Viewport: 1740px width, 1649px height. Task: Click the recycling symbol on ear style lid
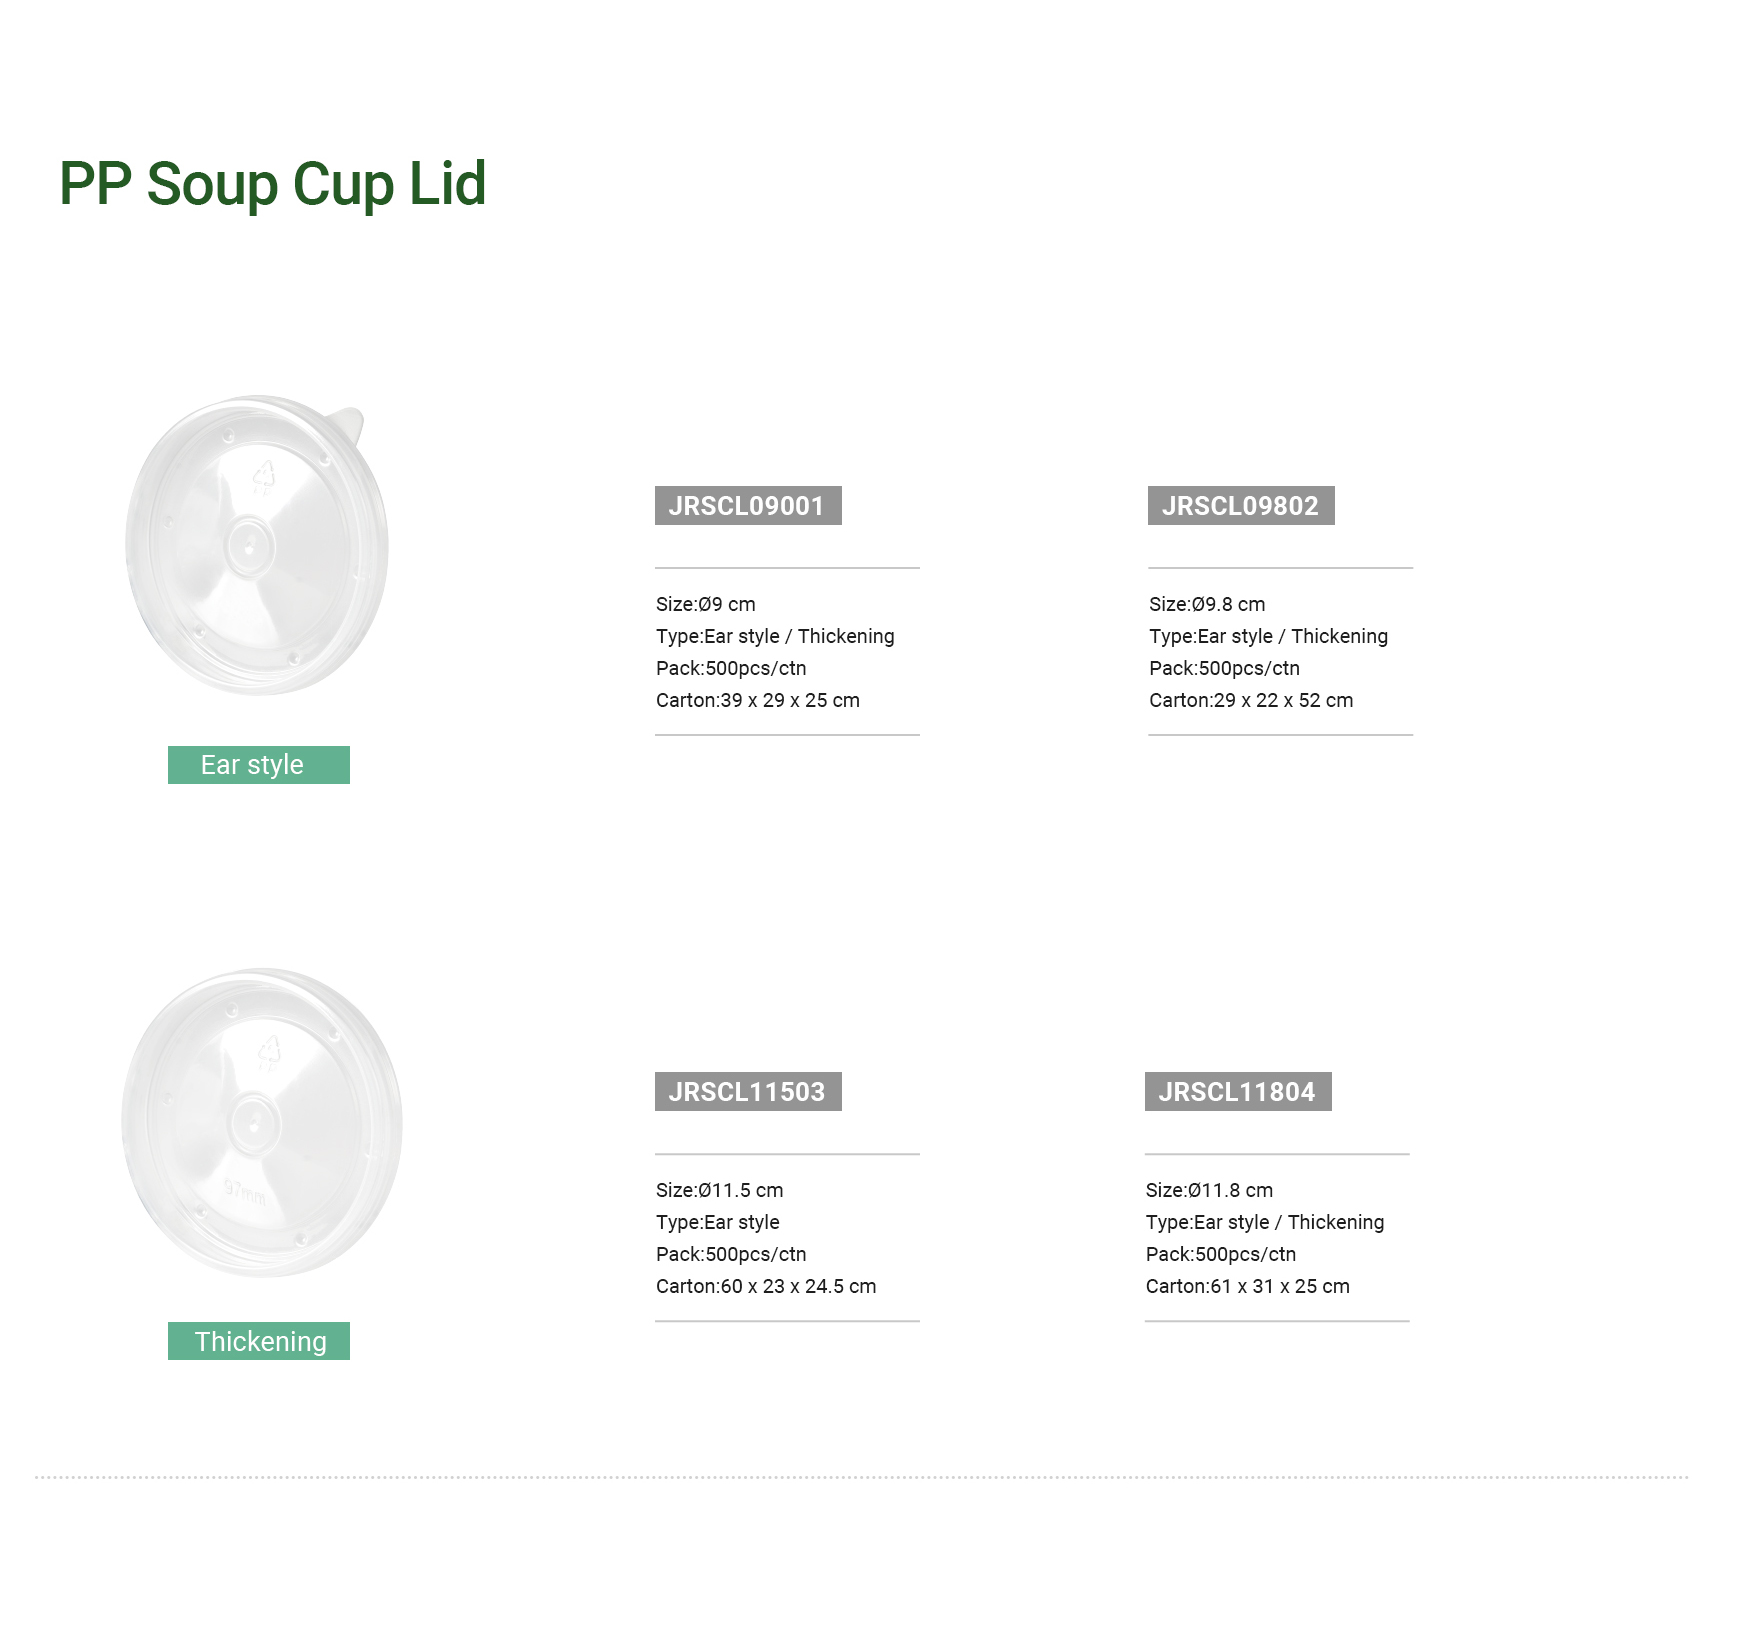(x=264, y=477)
